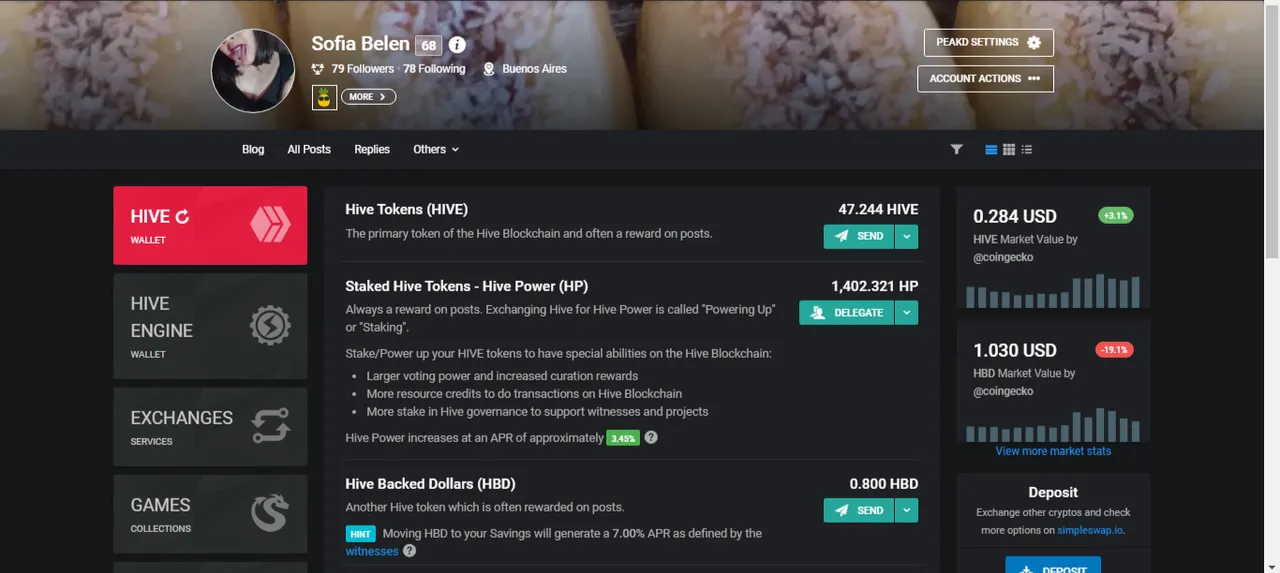The height and width of the screenshot is (573, 1280).
Task: Click the help icon next to 3.45% APR
Action: pos(651,438)
